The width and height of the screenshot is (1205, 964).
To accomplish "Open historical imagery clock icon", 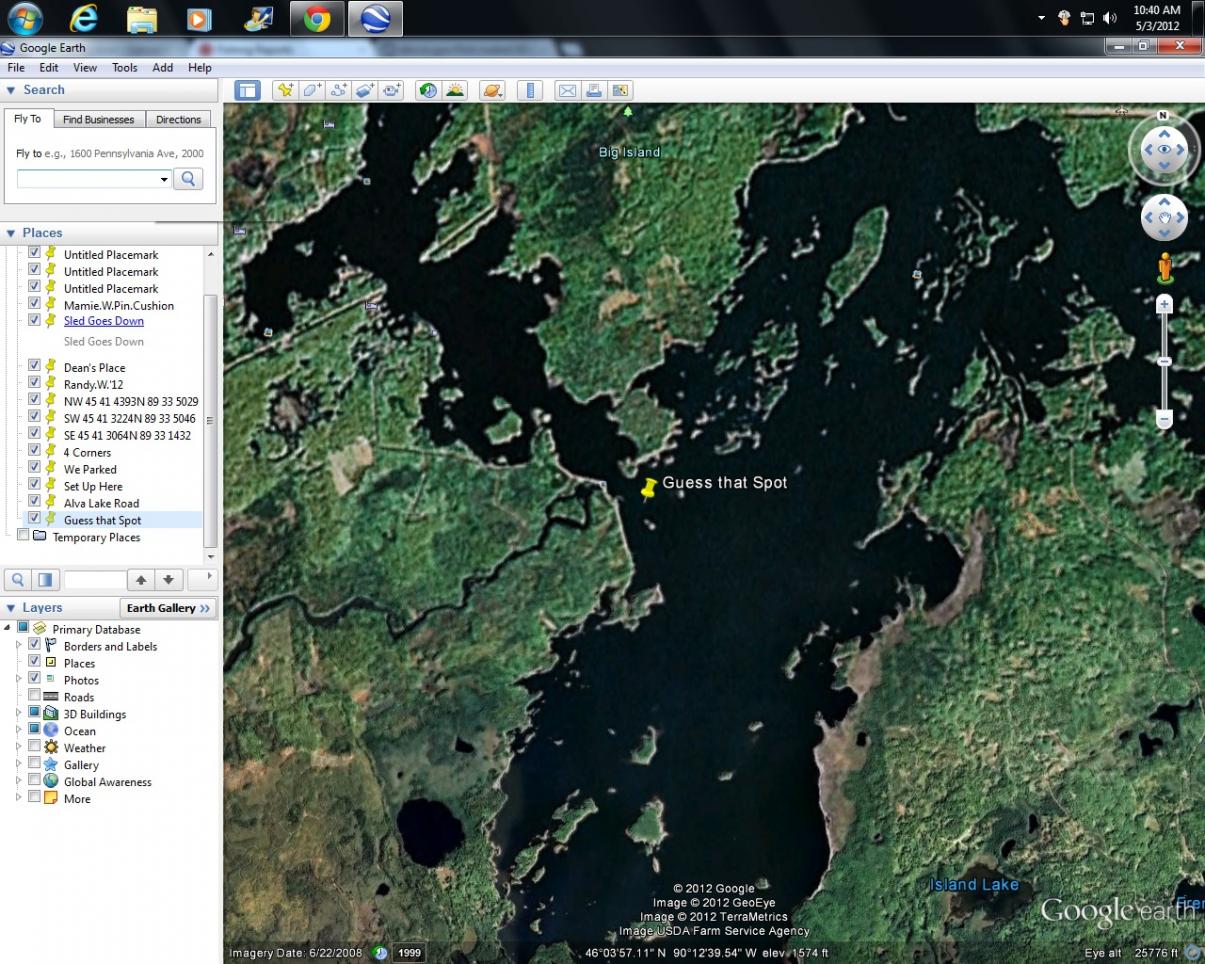I will 428,91.
